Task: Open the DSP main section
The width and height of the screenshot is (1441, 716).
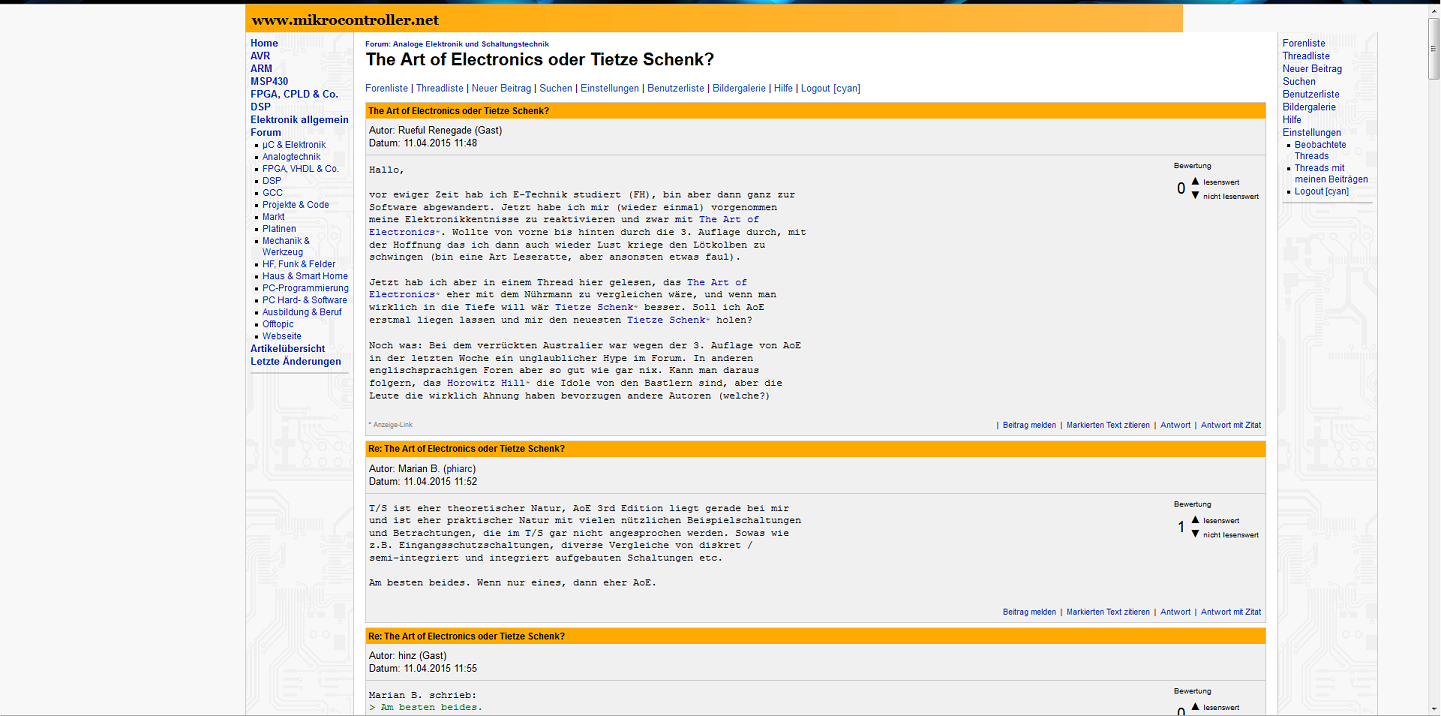Action: click(260, 107)
